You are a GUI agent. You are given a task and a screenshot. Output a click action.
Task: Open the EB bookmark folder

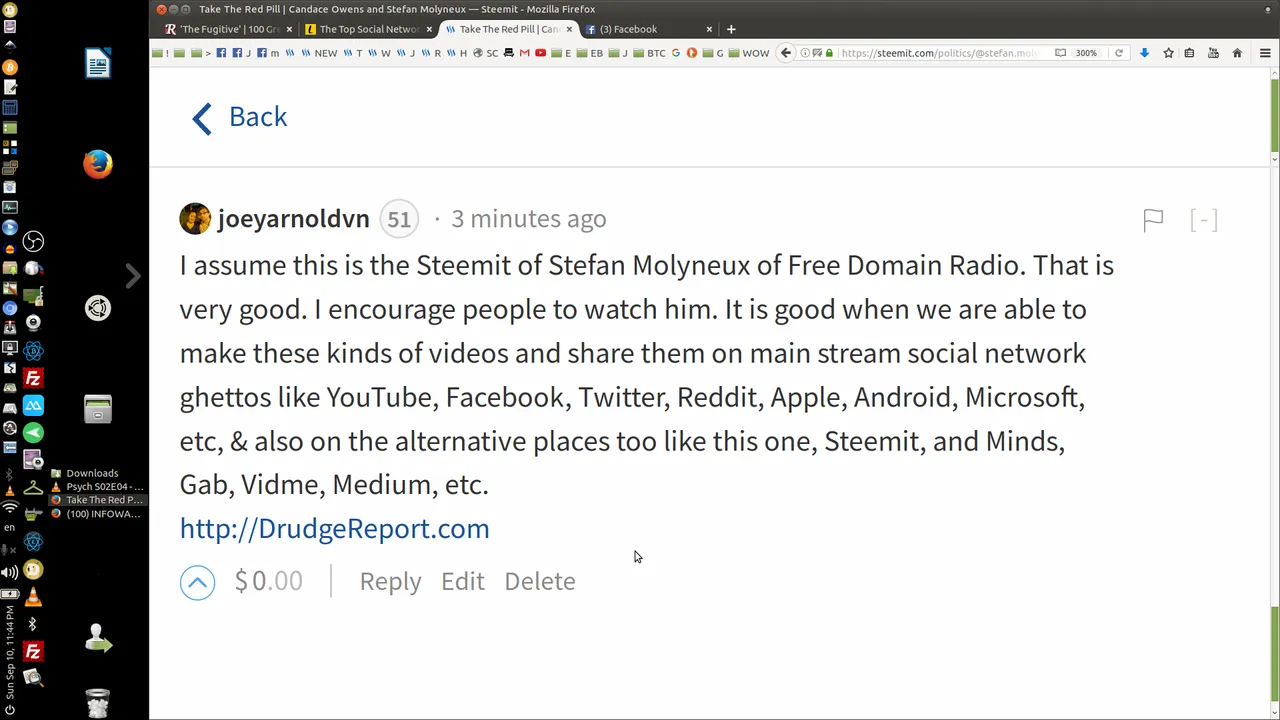pyautogui.click(x=590, y=53)
